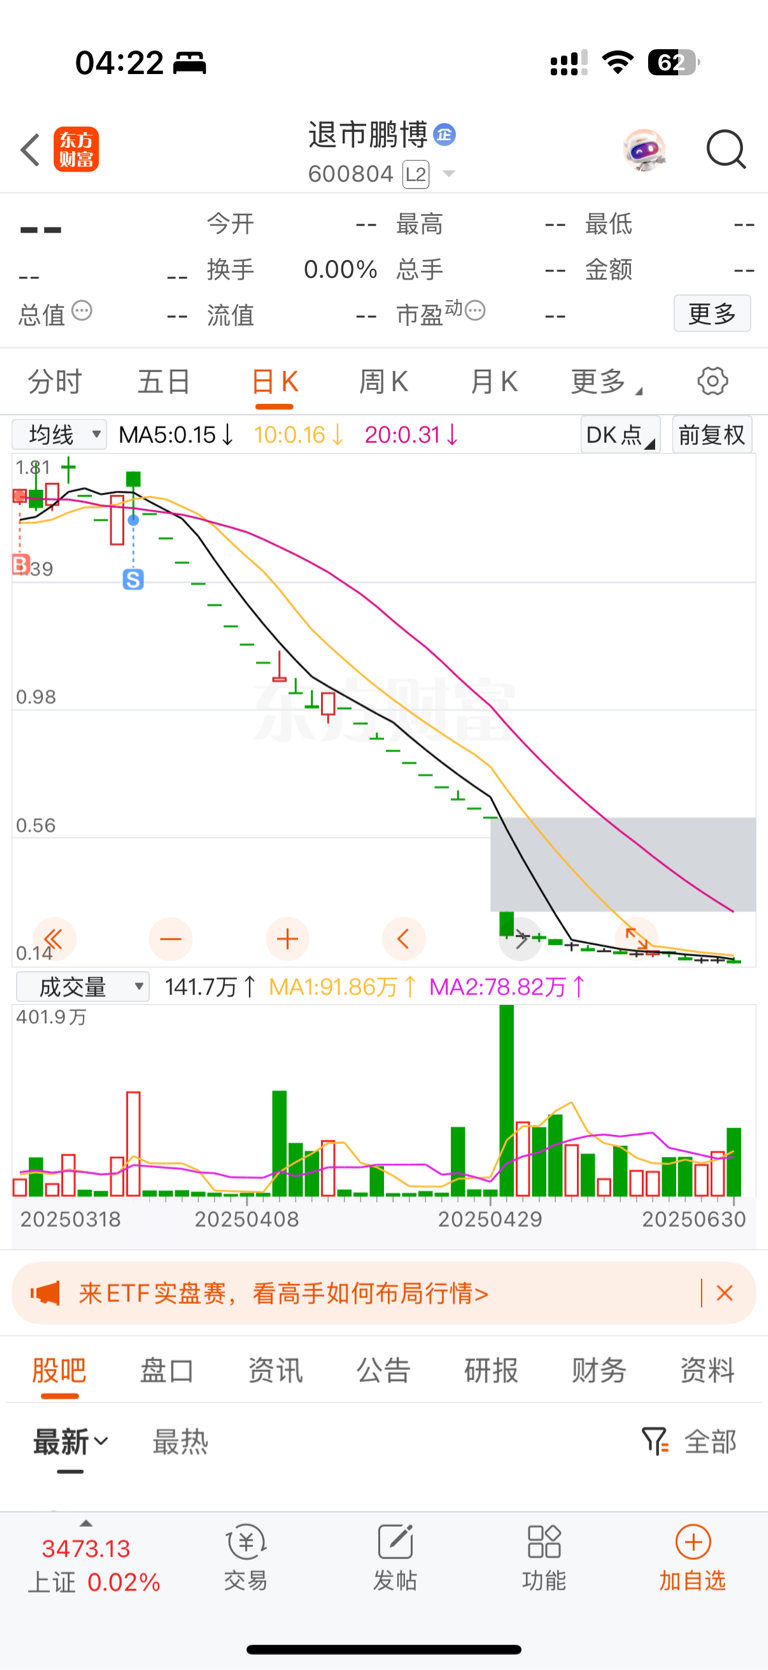Zoom out chart with minus button

(x=171, y=939)
